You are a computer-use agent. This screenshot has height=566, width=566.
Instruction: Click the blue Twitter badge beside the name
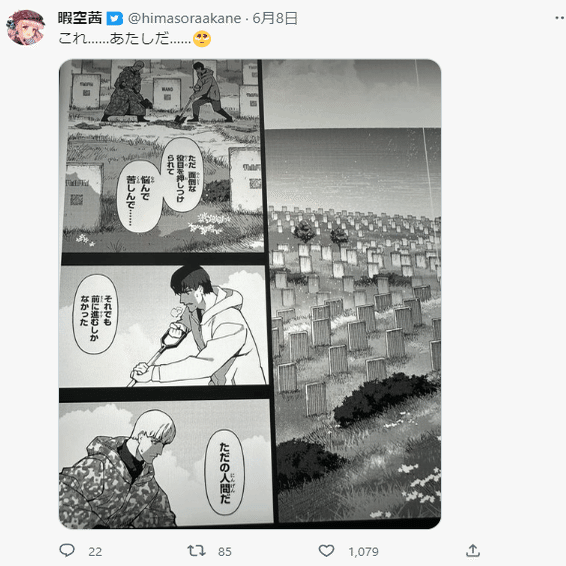[115, 18]
